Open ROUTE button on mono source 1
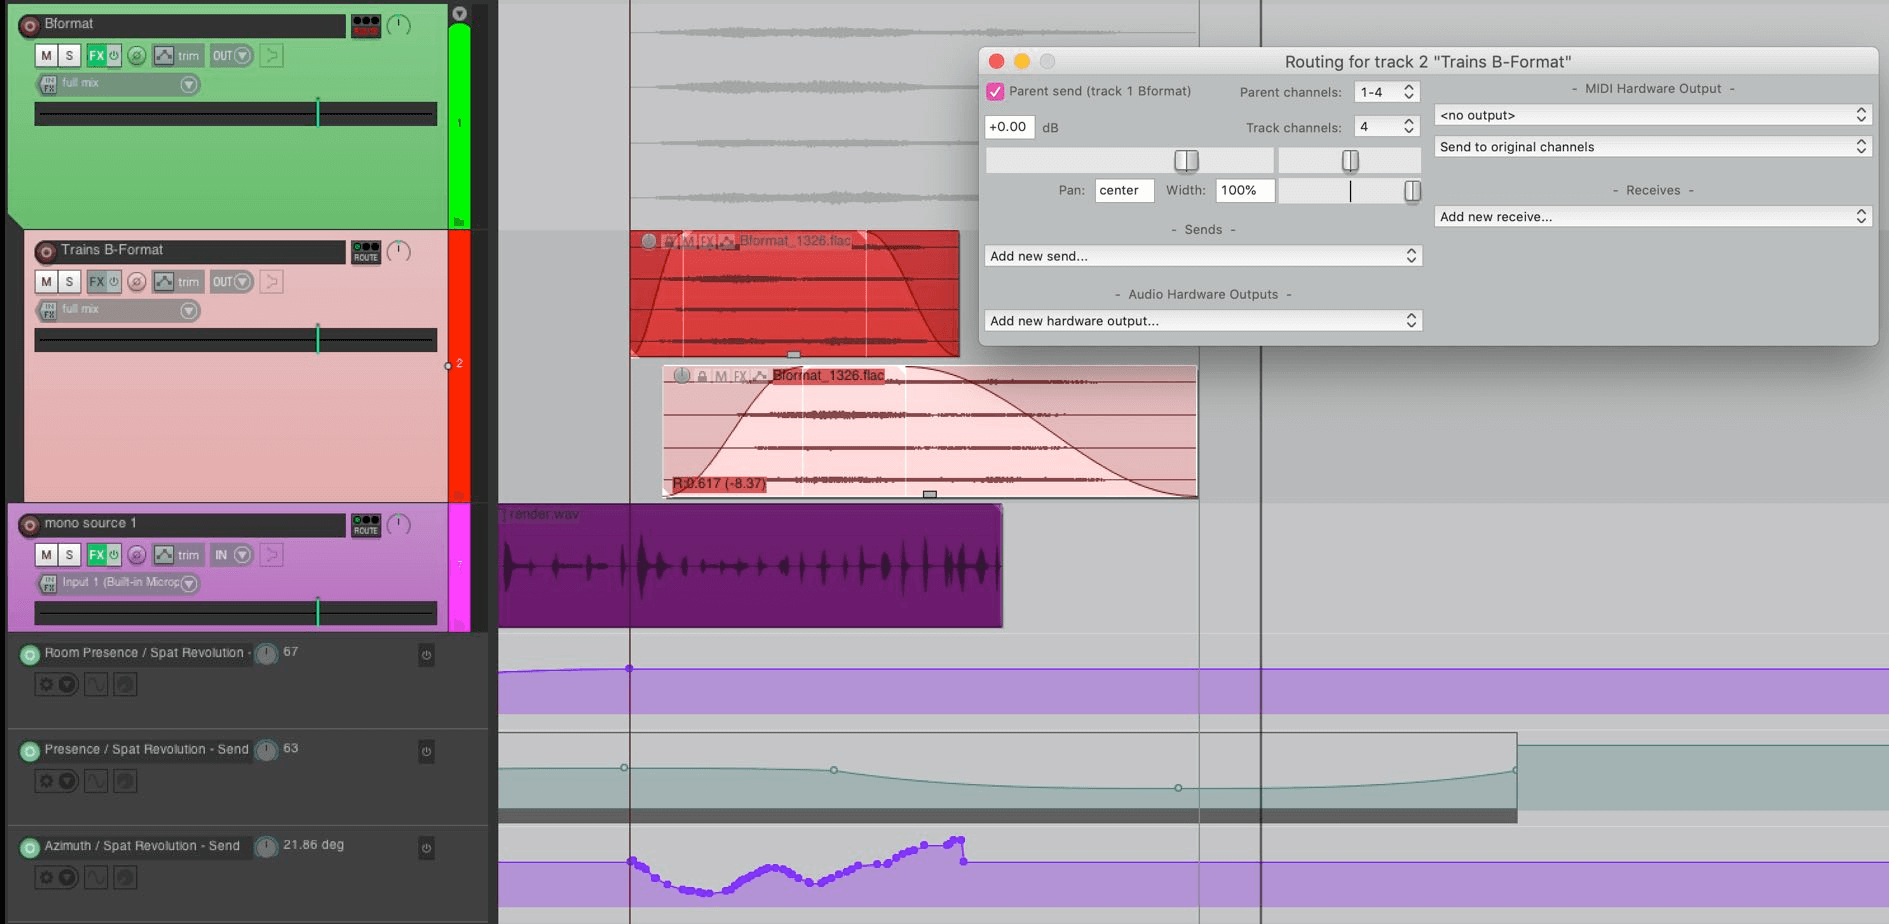Image resolution: width=1889 pixels, height=924 pixels. 366,525
